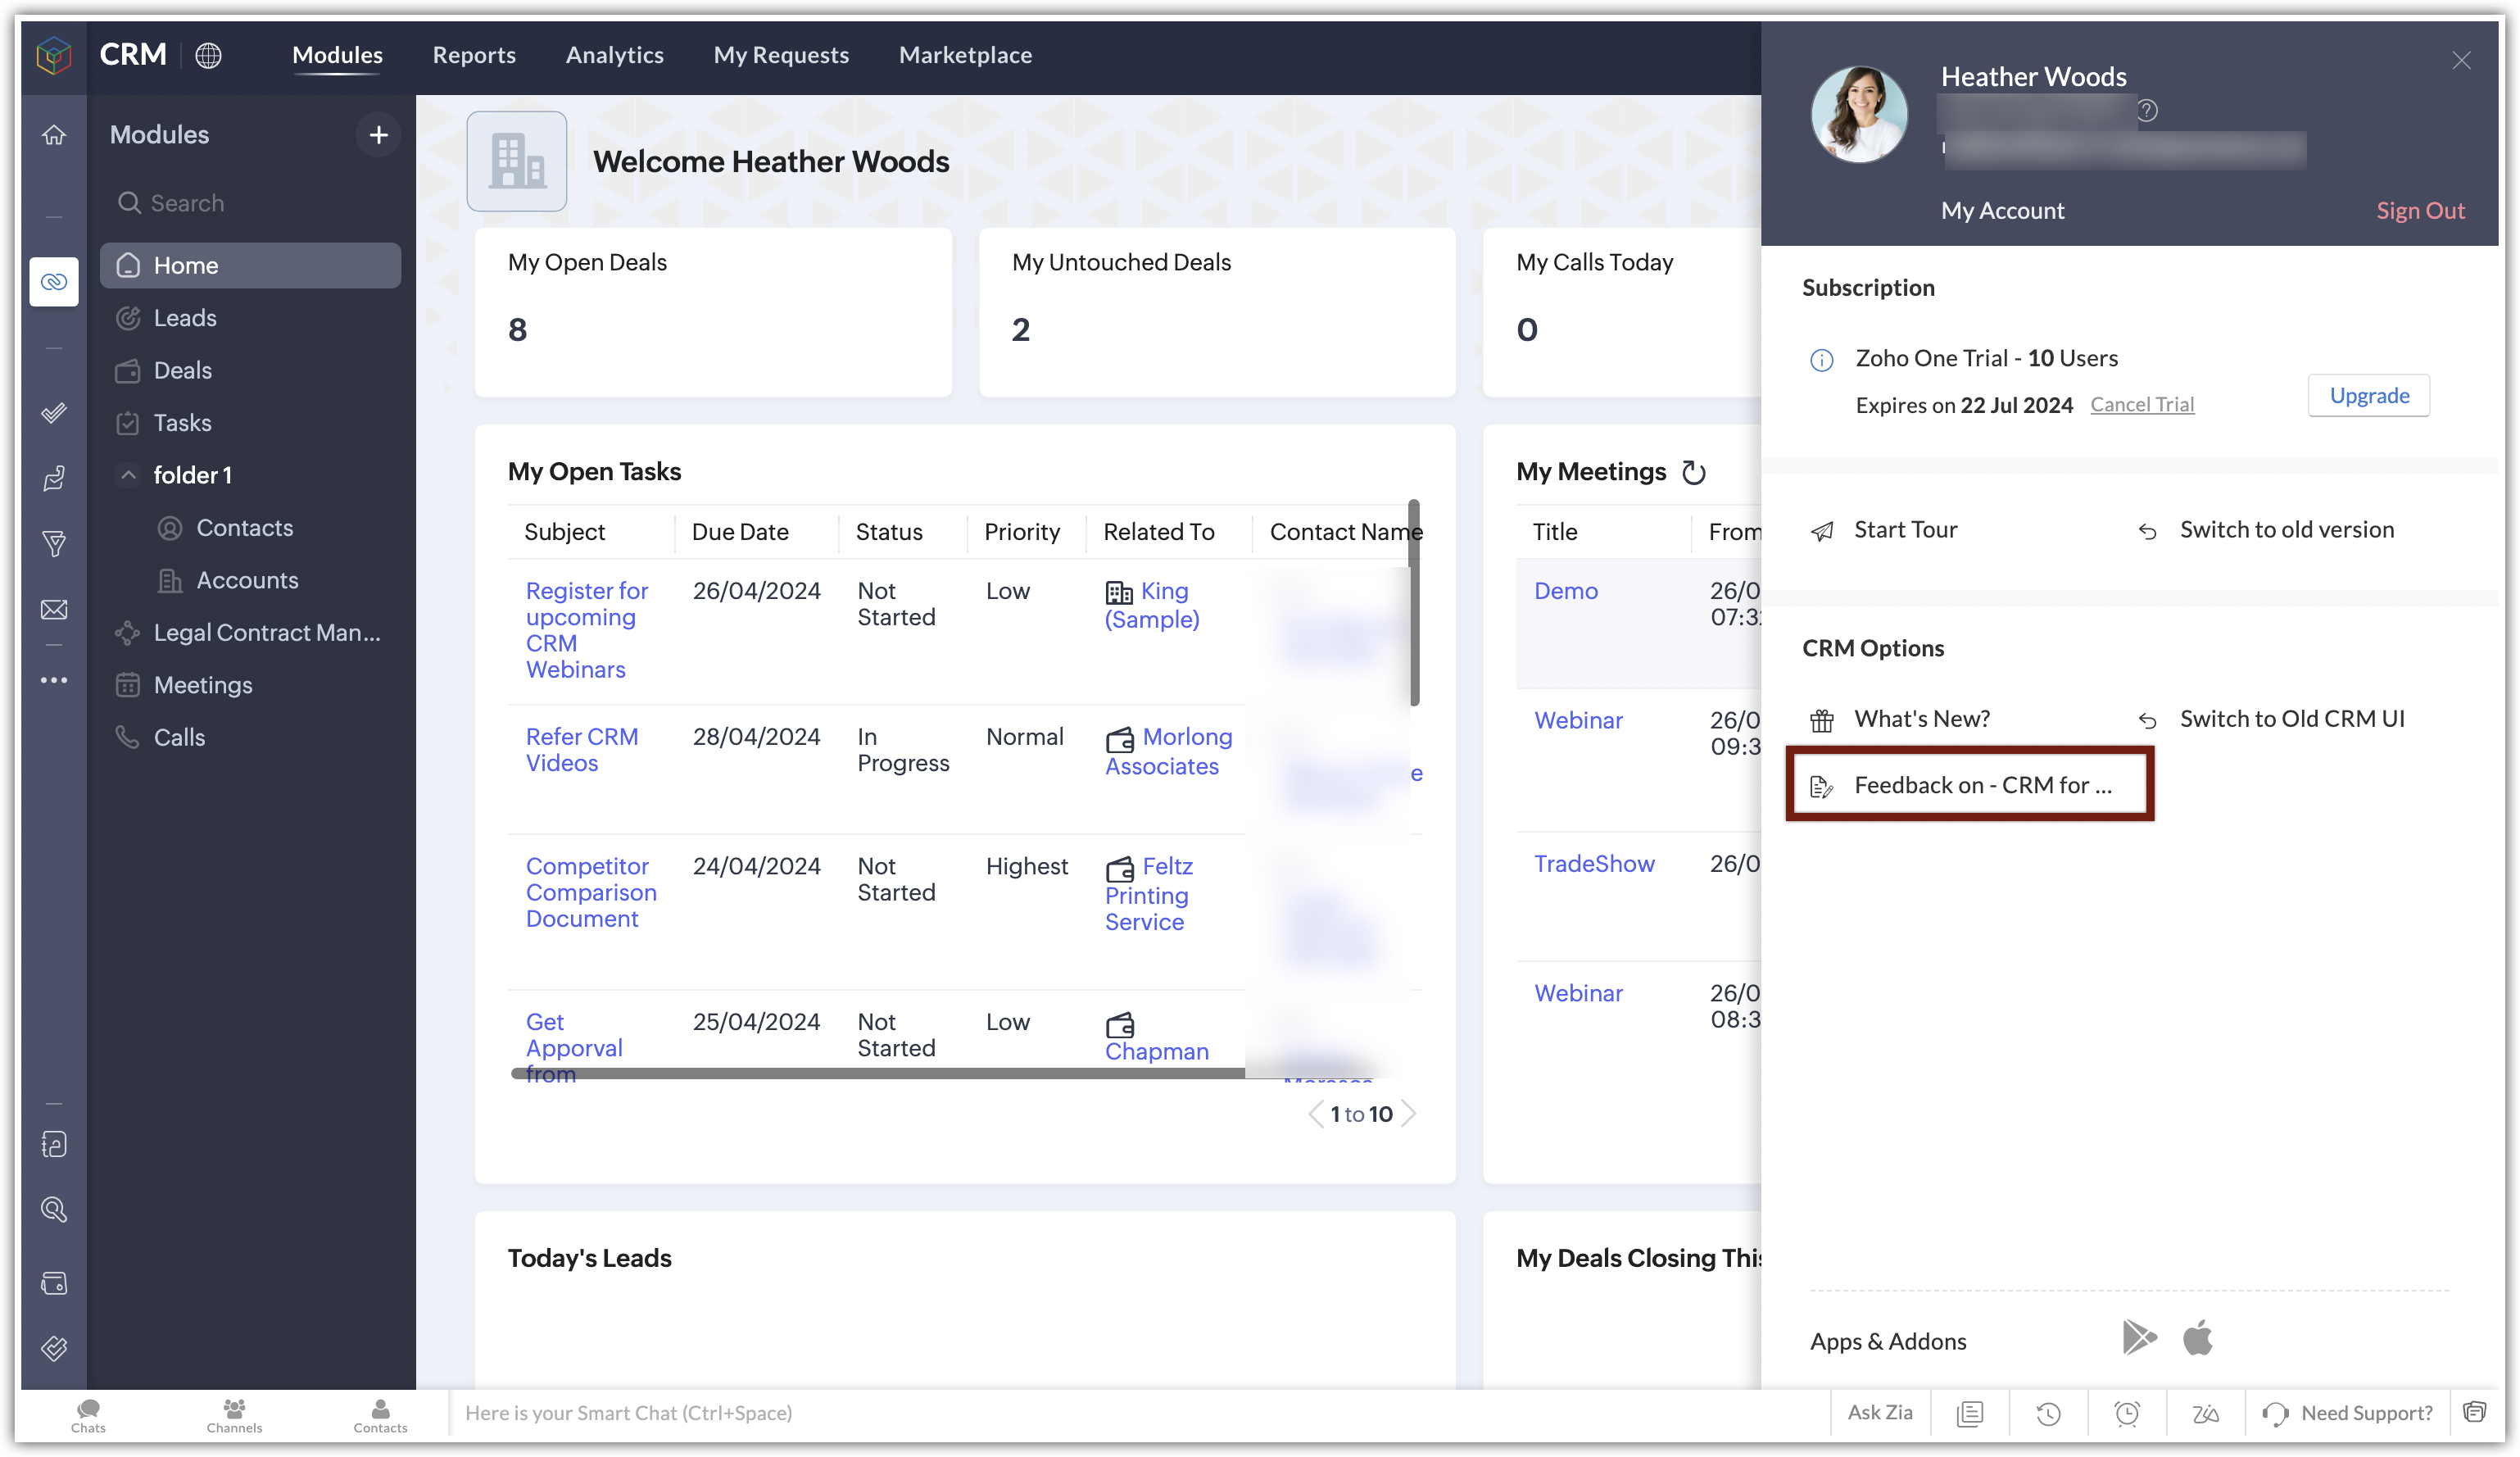Click the three dots in left rail
The width and height of the screenshot is (2520, 1457).
point(54,680)
